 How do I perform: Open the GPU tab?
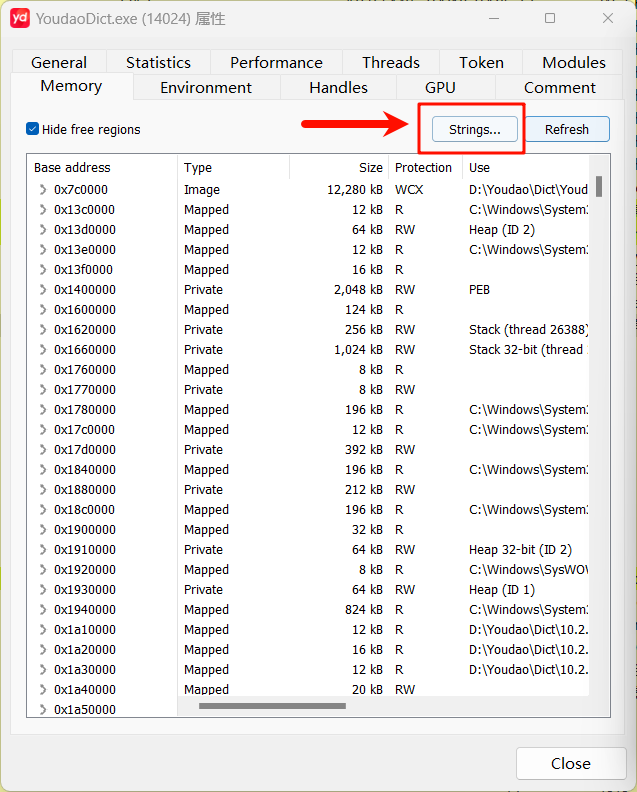click(x=440, y=87)
